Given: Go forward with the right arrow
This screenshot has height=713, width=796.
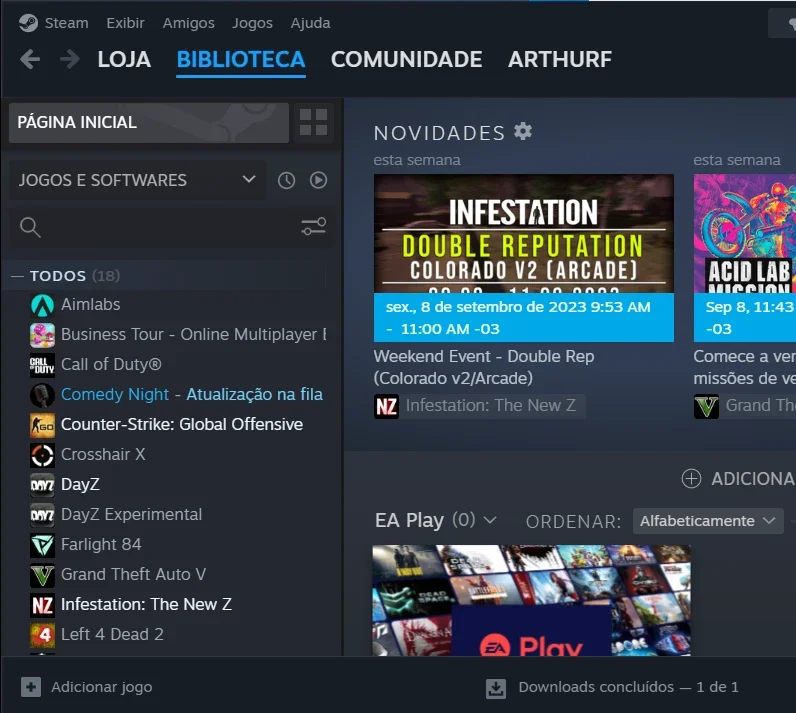Looking at the screenshot, I should tap(70, 59).
